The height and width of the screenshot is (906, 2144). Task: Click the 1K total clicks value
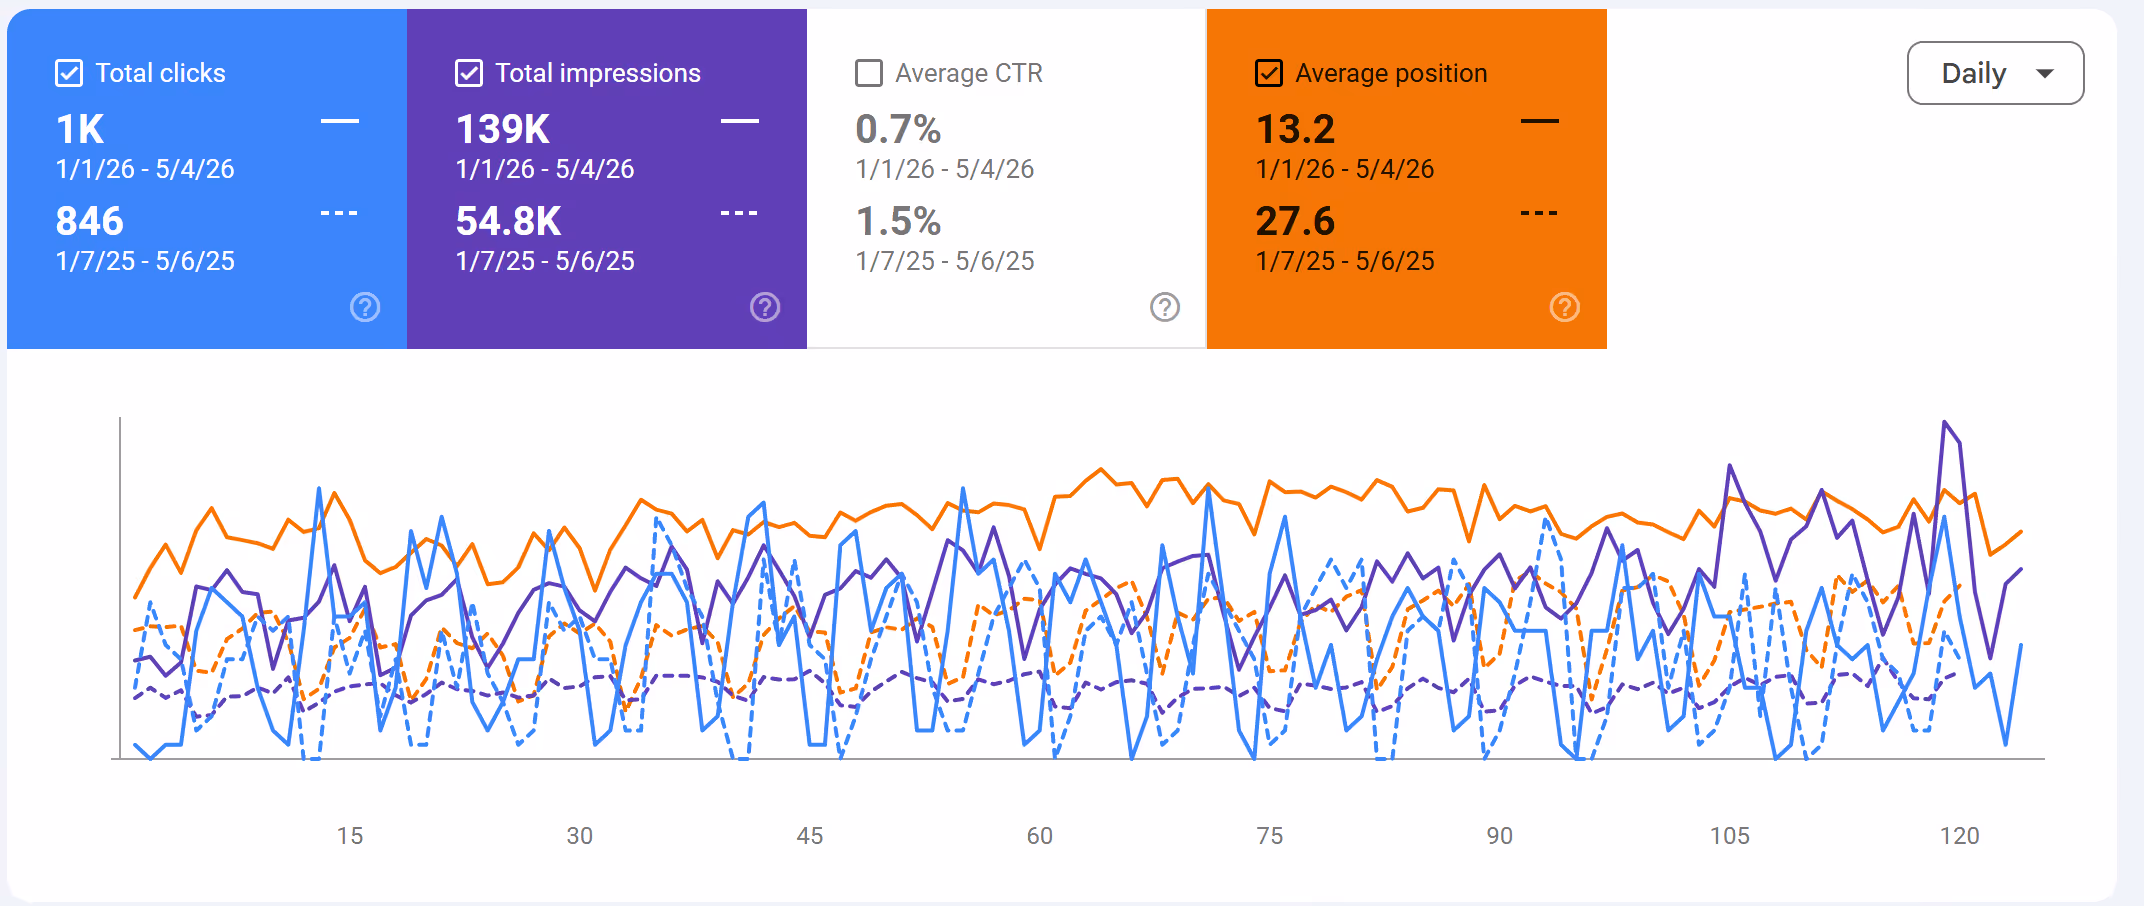point(80,129)
